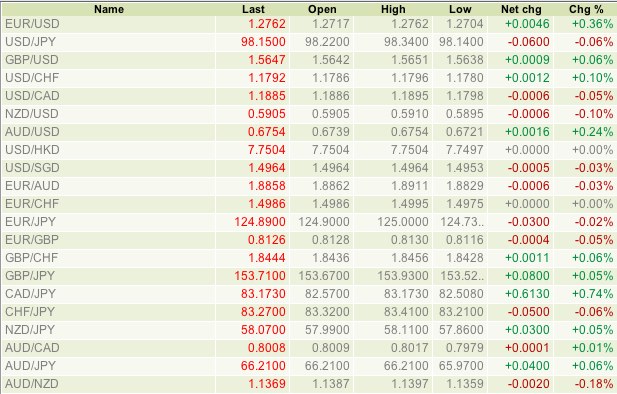Image resolution: width=617 pixels, height=394 pixels.
Task: Click the low value 1.2704
Action: click(x=465, y=24)
